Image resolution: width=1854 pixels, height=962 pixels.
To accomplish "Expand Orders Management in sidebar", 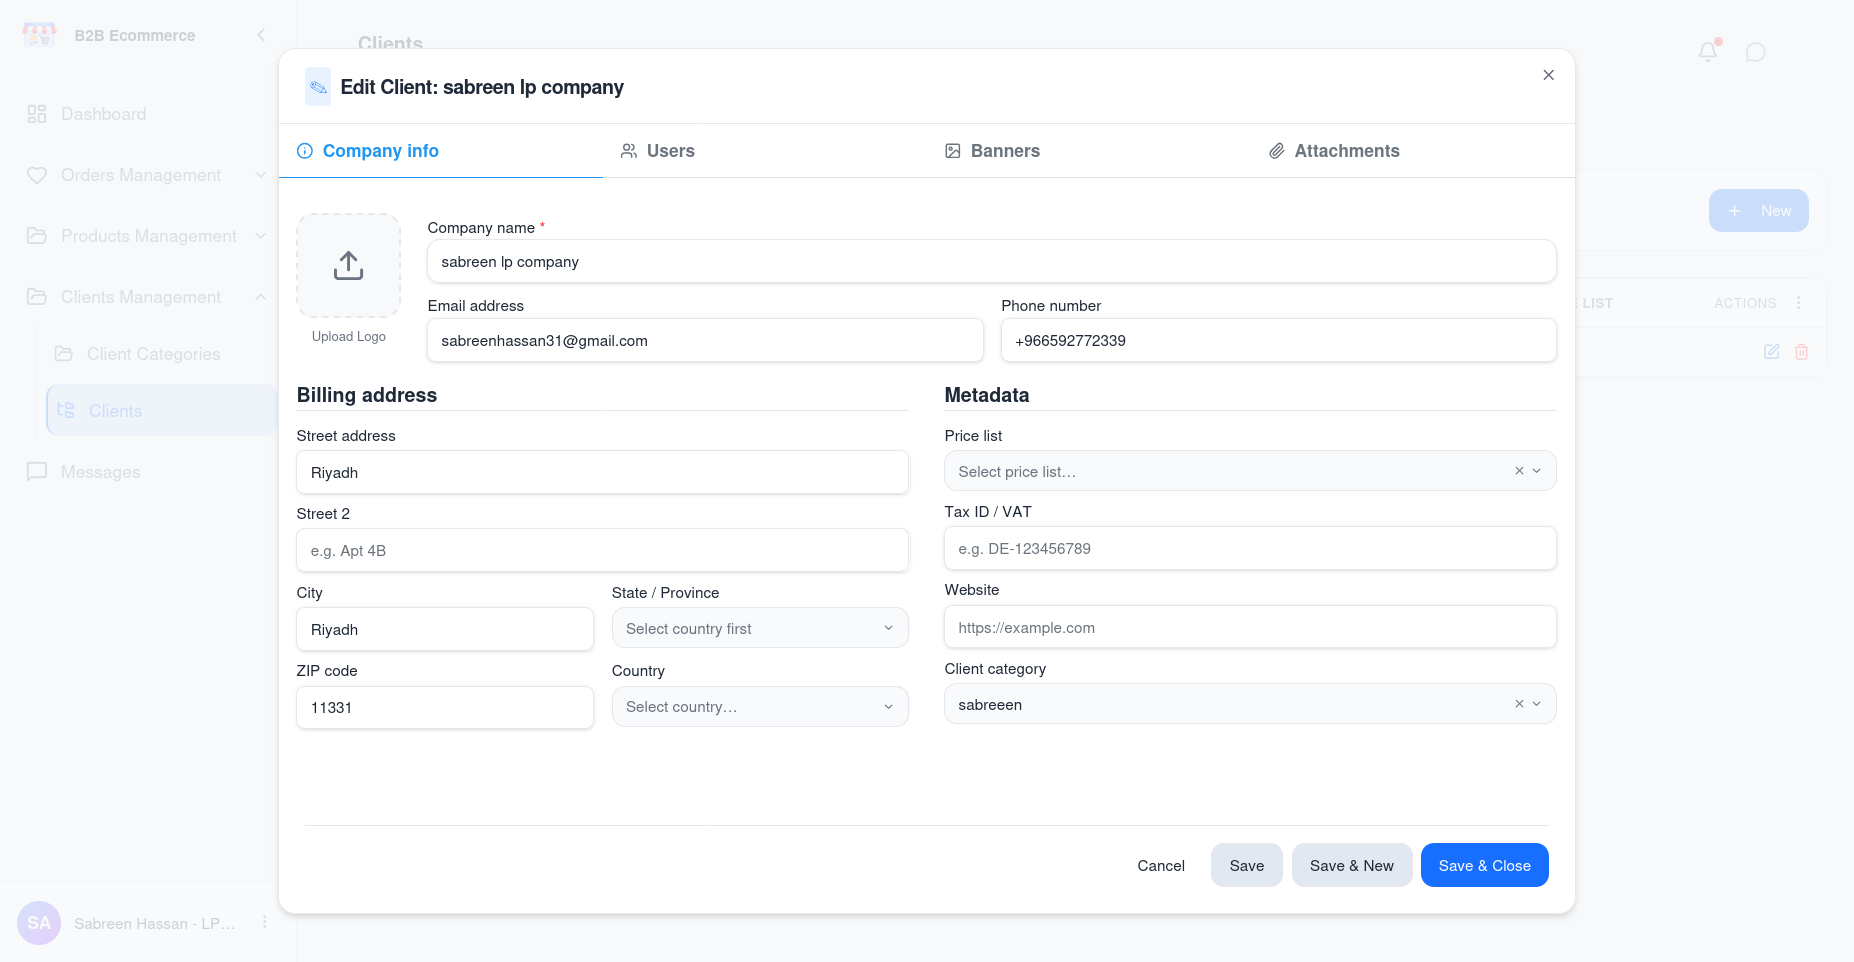I will (148, 175).
